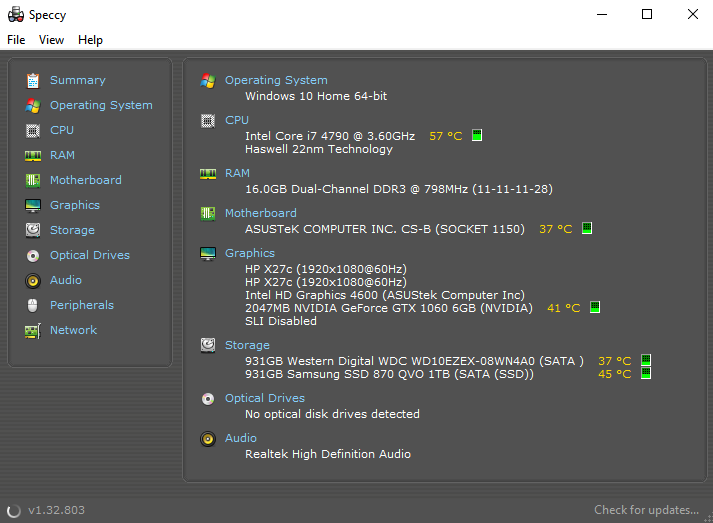
Task: Click the RAM icon in summary panel
Action: [208, 173]
